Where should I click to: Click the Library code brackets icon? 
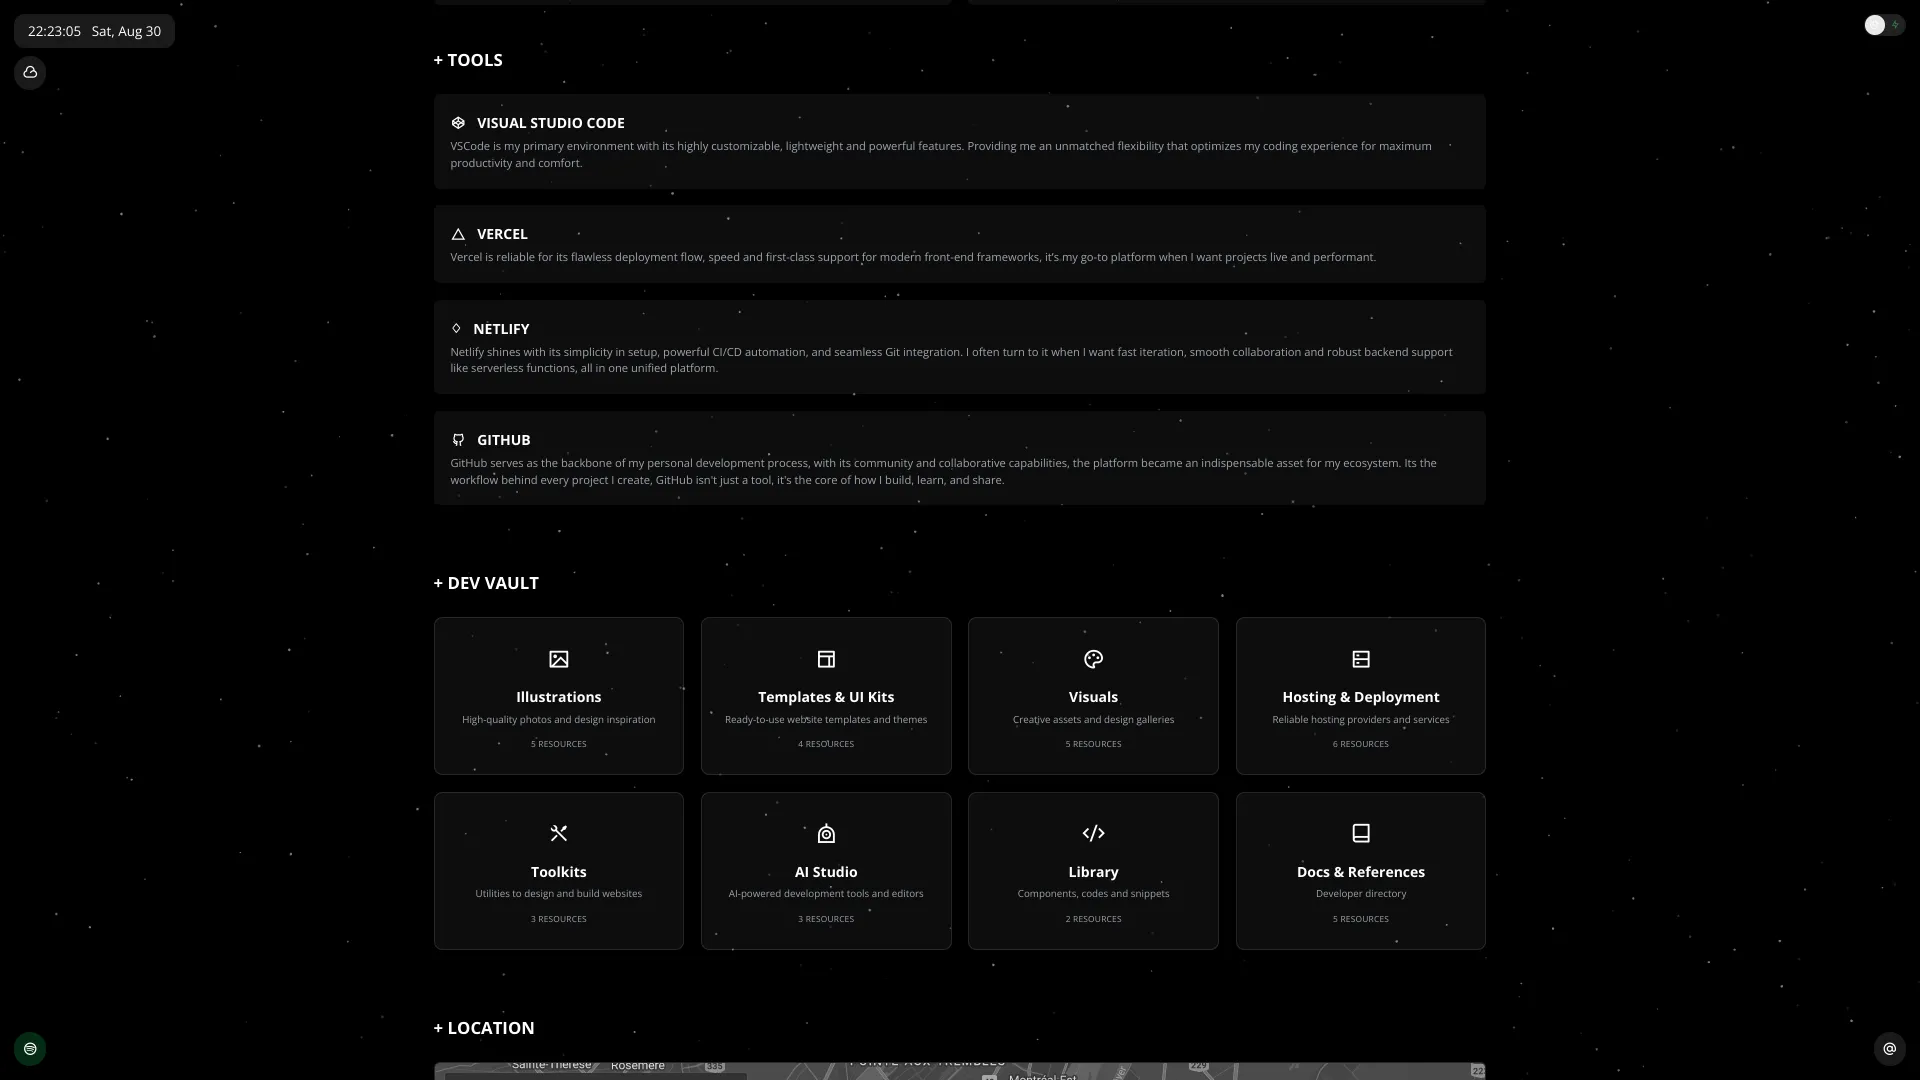pyautogui.click(x=1093, y=833)
